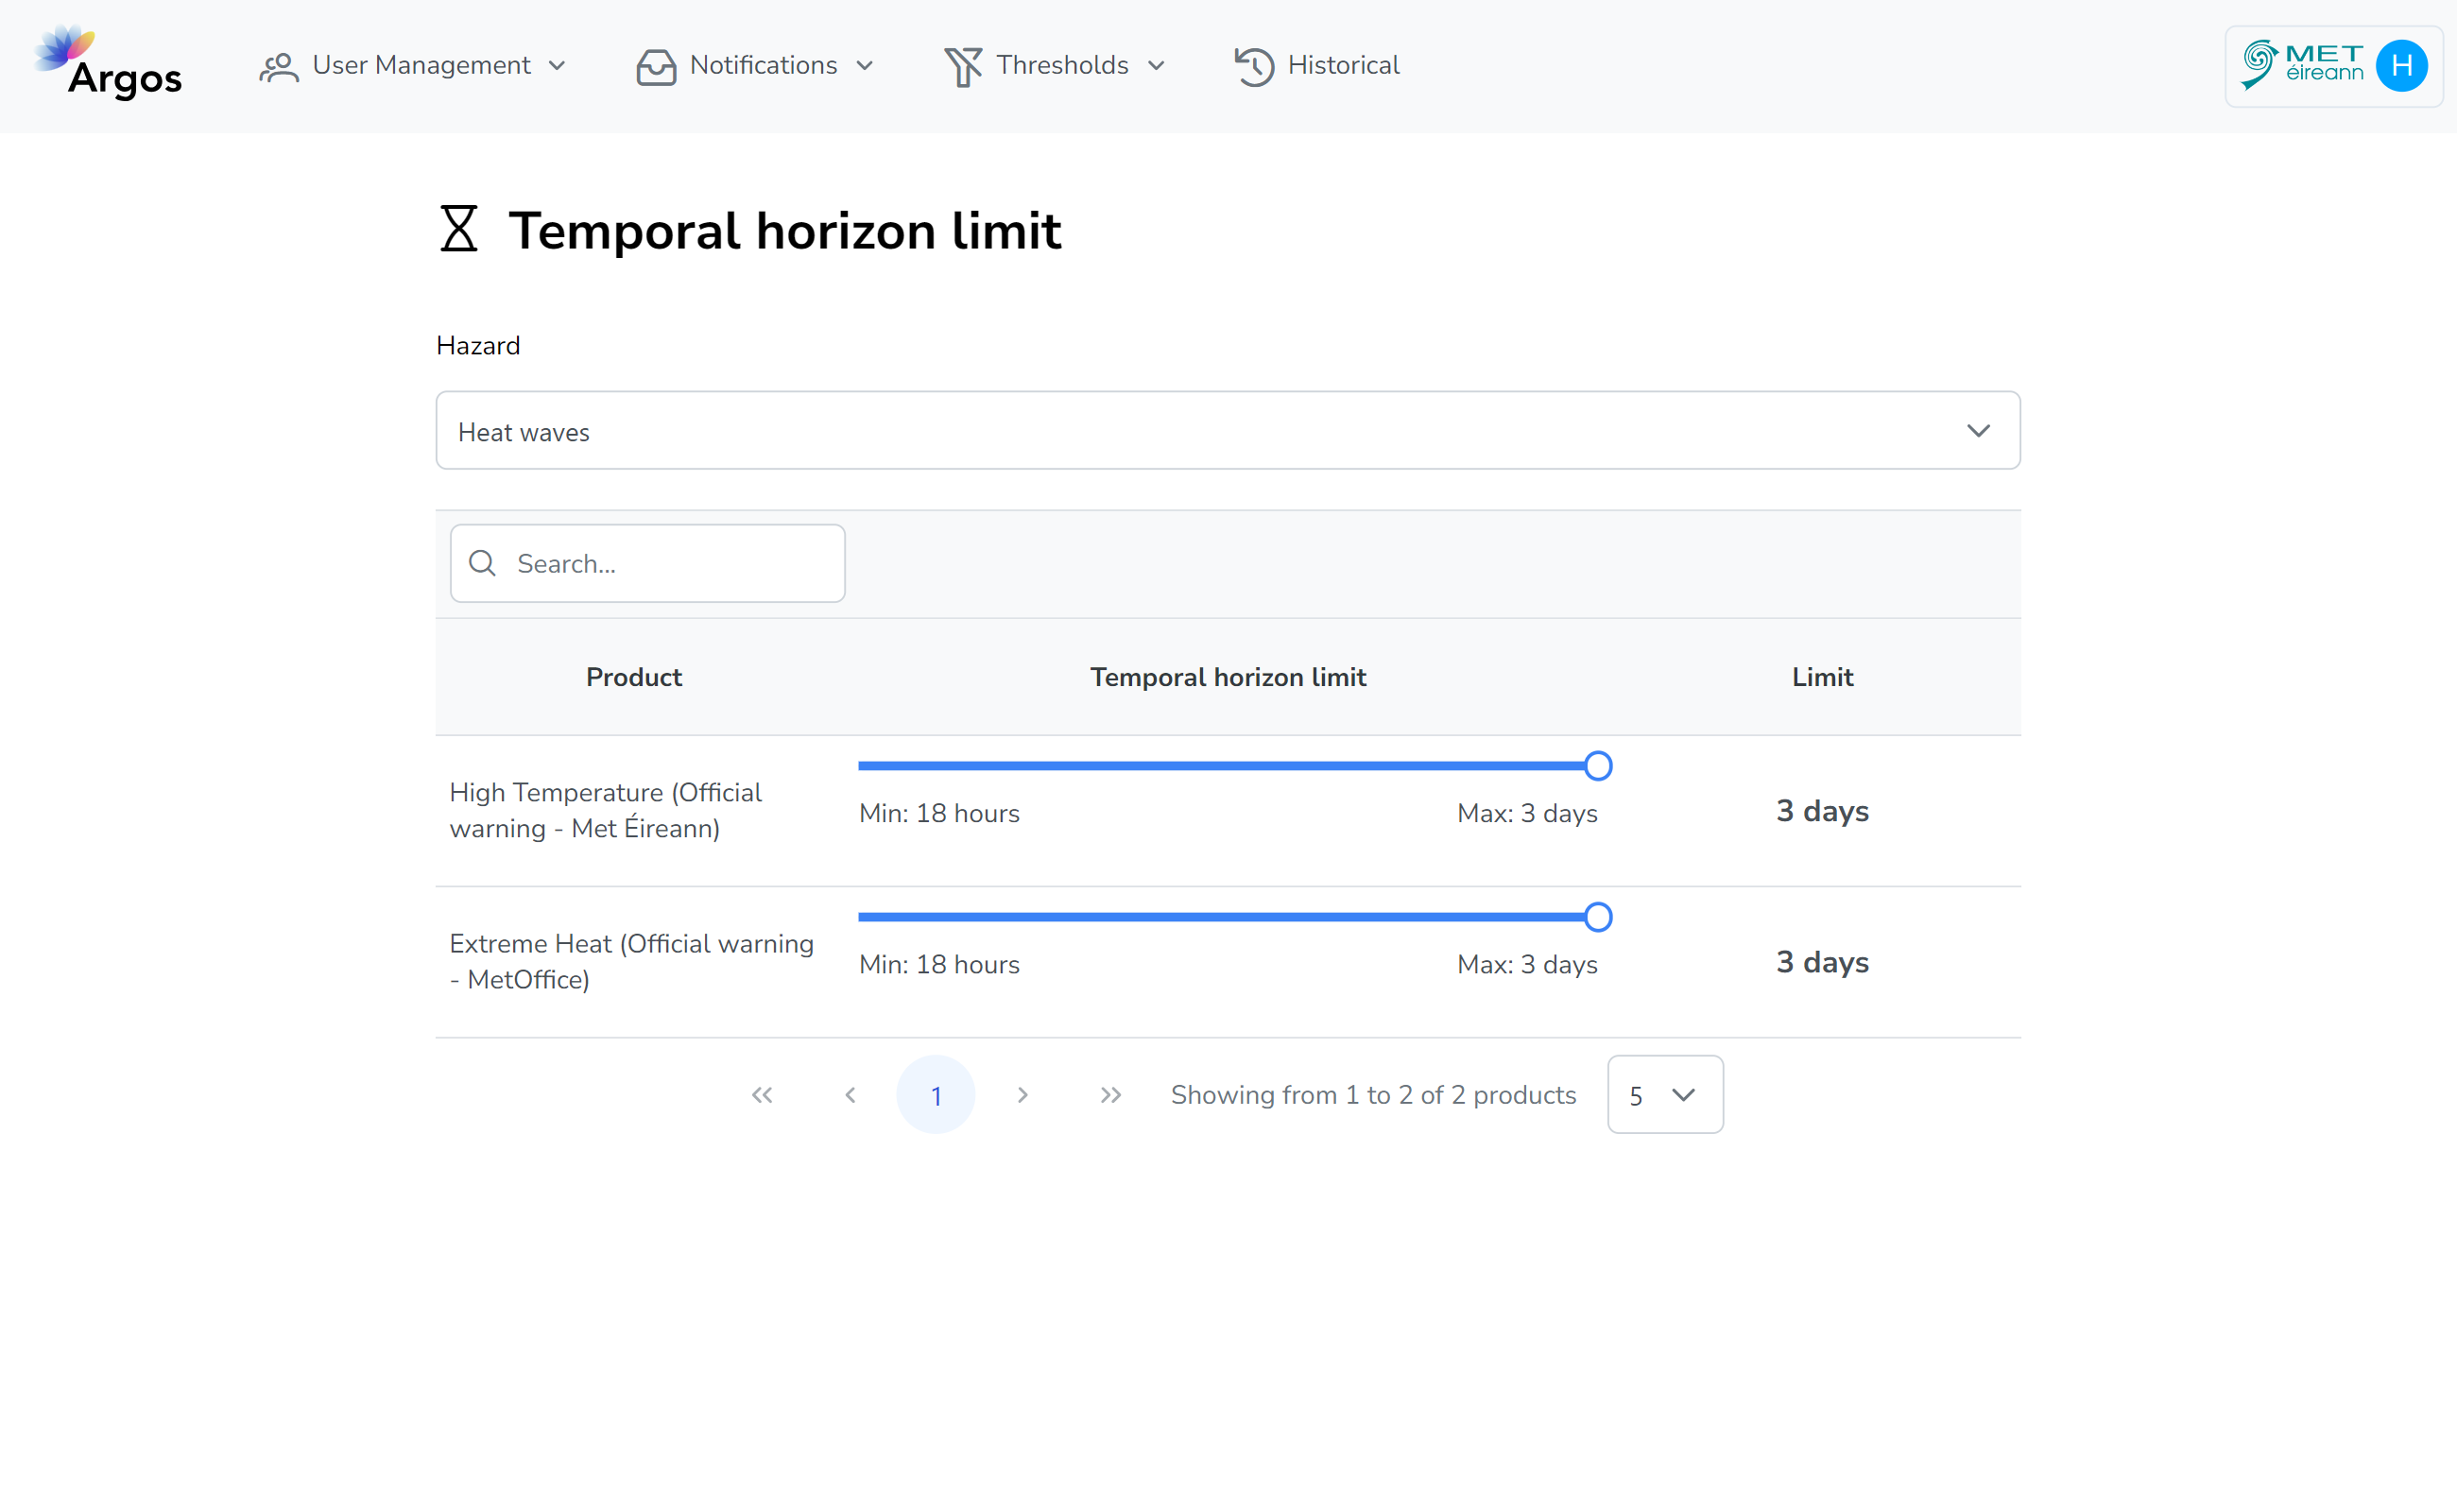Click the Product column header
The width and height of the screenshot is (2457, 1512).
634,677
